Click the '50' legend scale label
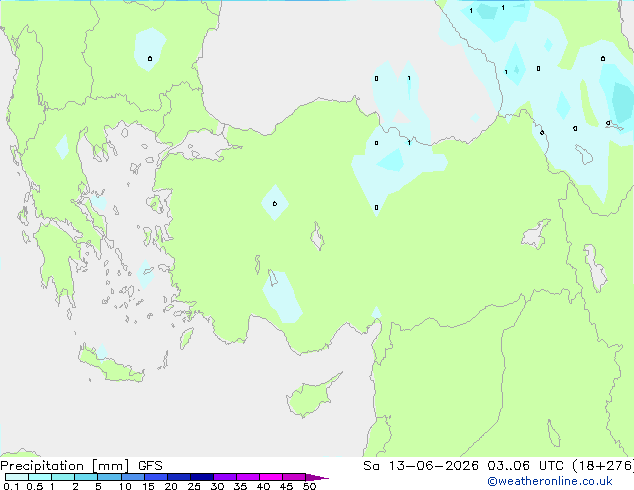Image resolution: width=634 pixels, height=490 pixels. tap(309, 486)
